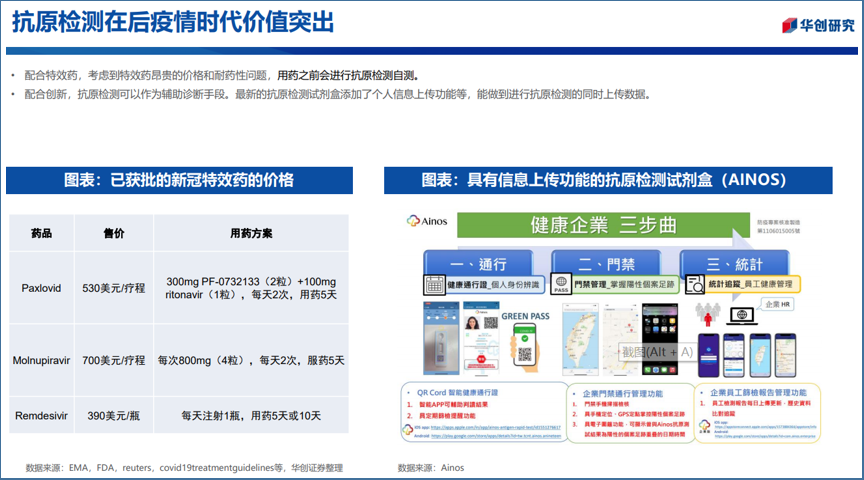This screenshot has width=864, height=480.
Task: Click the 健康通行證_個人身份辨識 label
Action: 493,284
